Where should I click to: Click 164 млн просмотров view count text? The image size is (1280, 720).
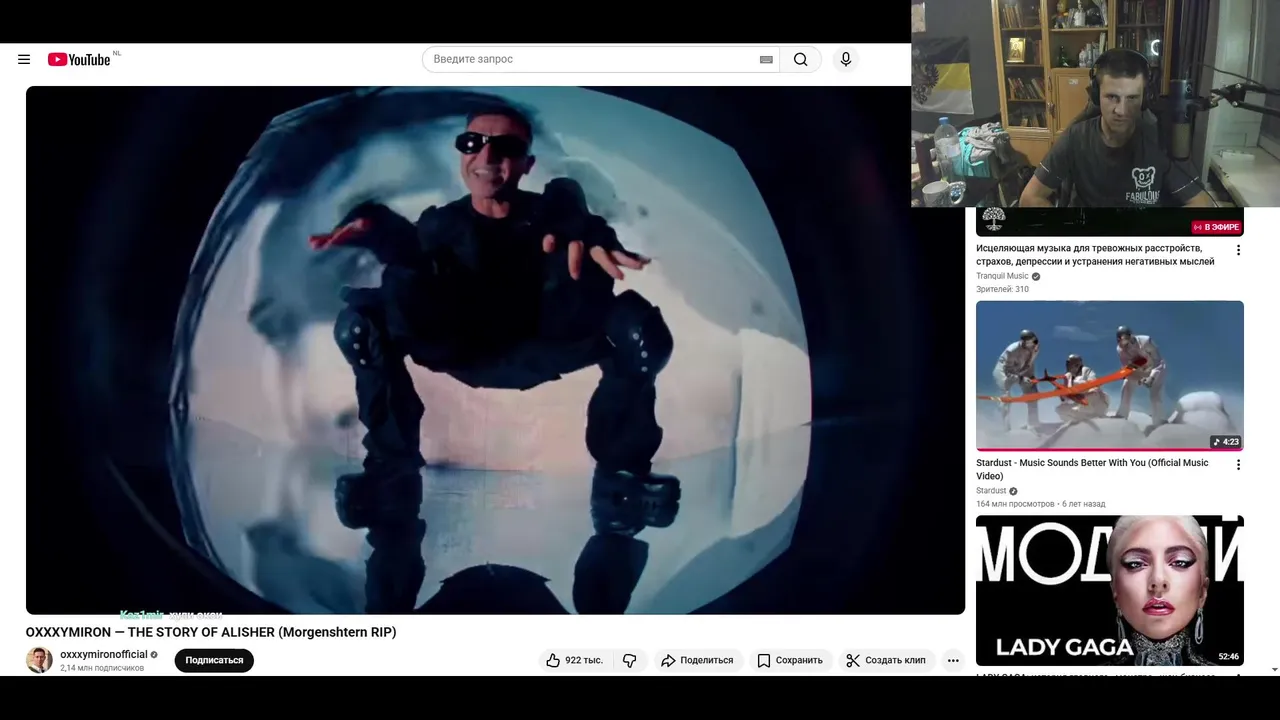point(1015,504)
